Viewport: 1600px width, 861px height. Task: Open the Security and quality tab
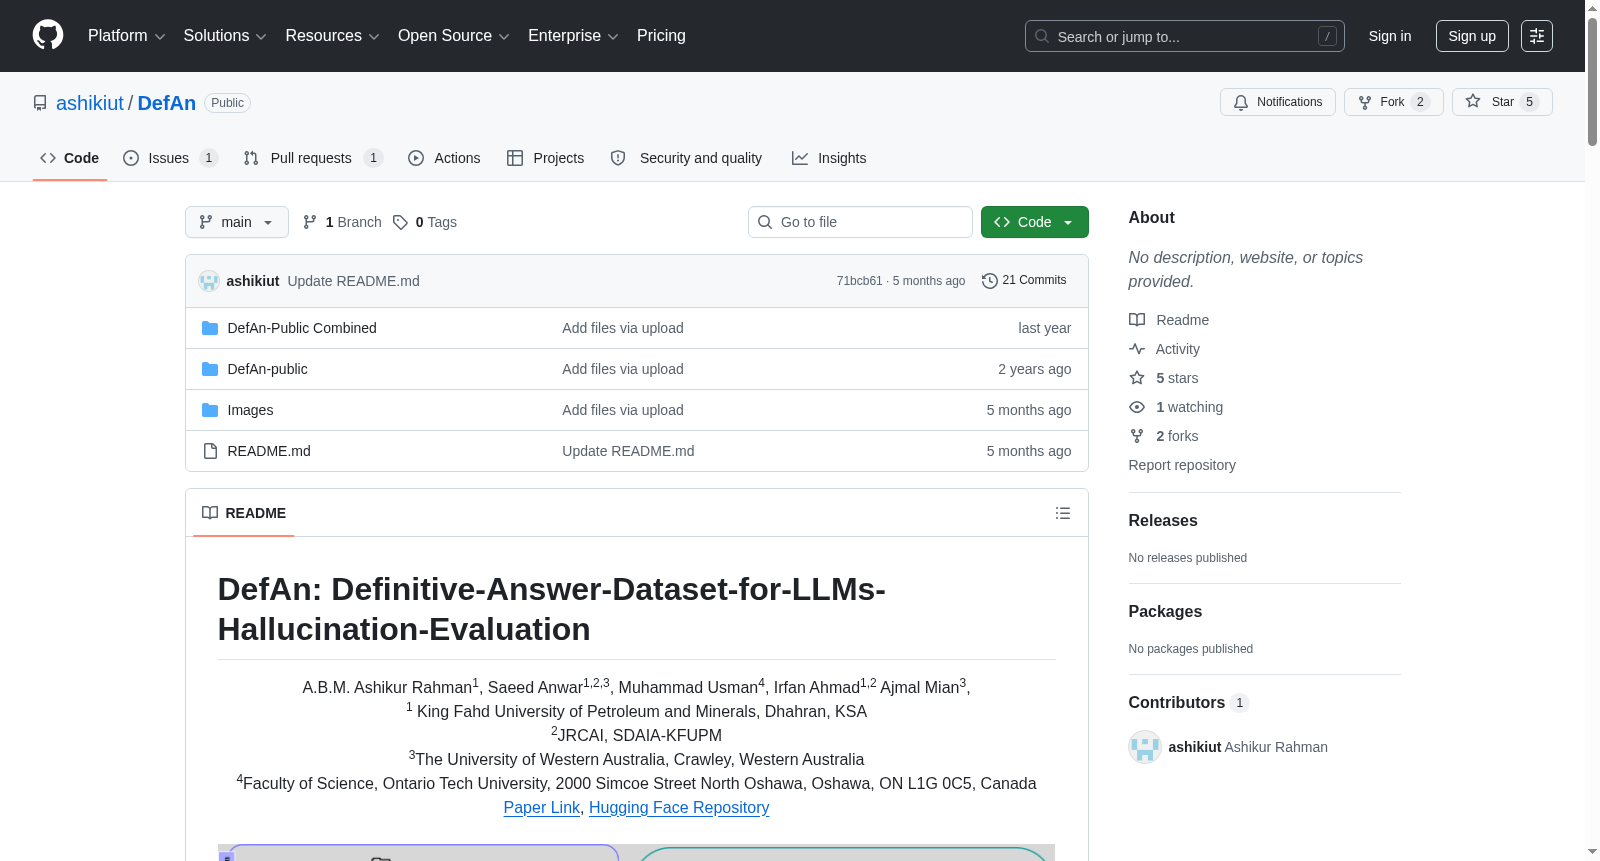pos(687,158)
